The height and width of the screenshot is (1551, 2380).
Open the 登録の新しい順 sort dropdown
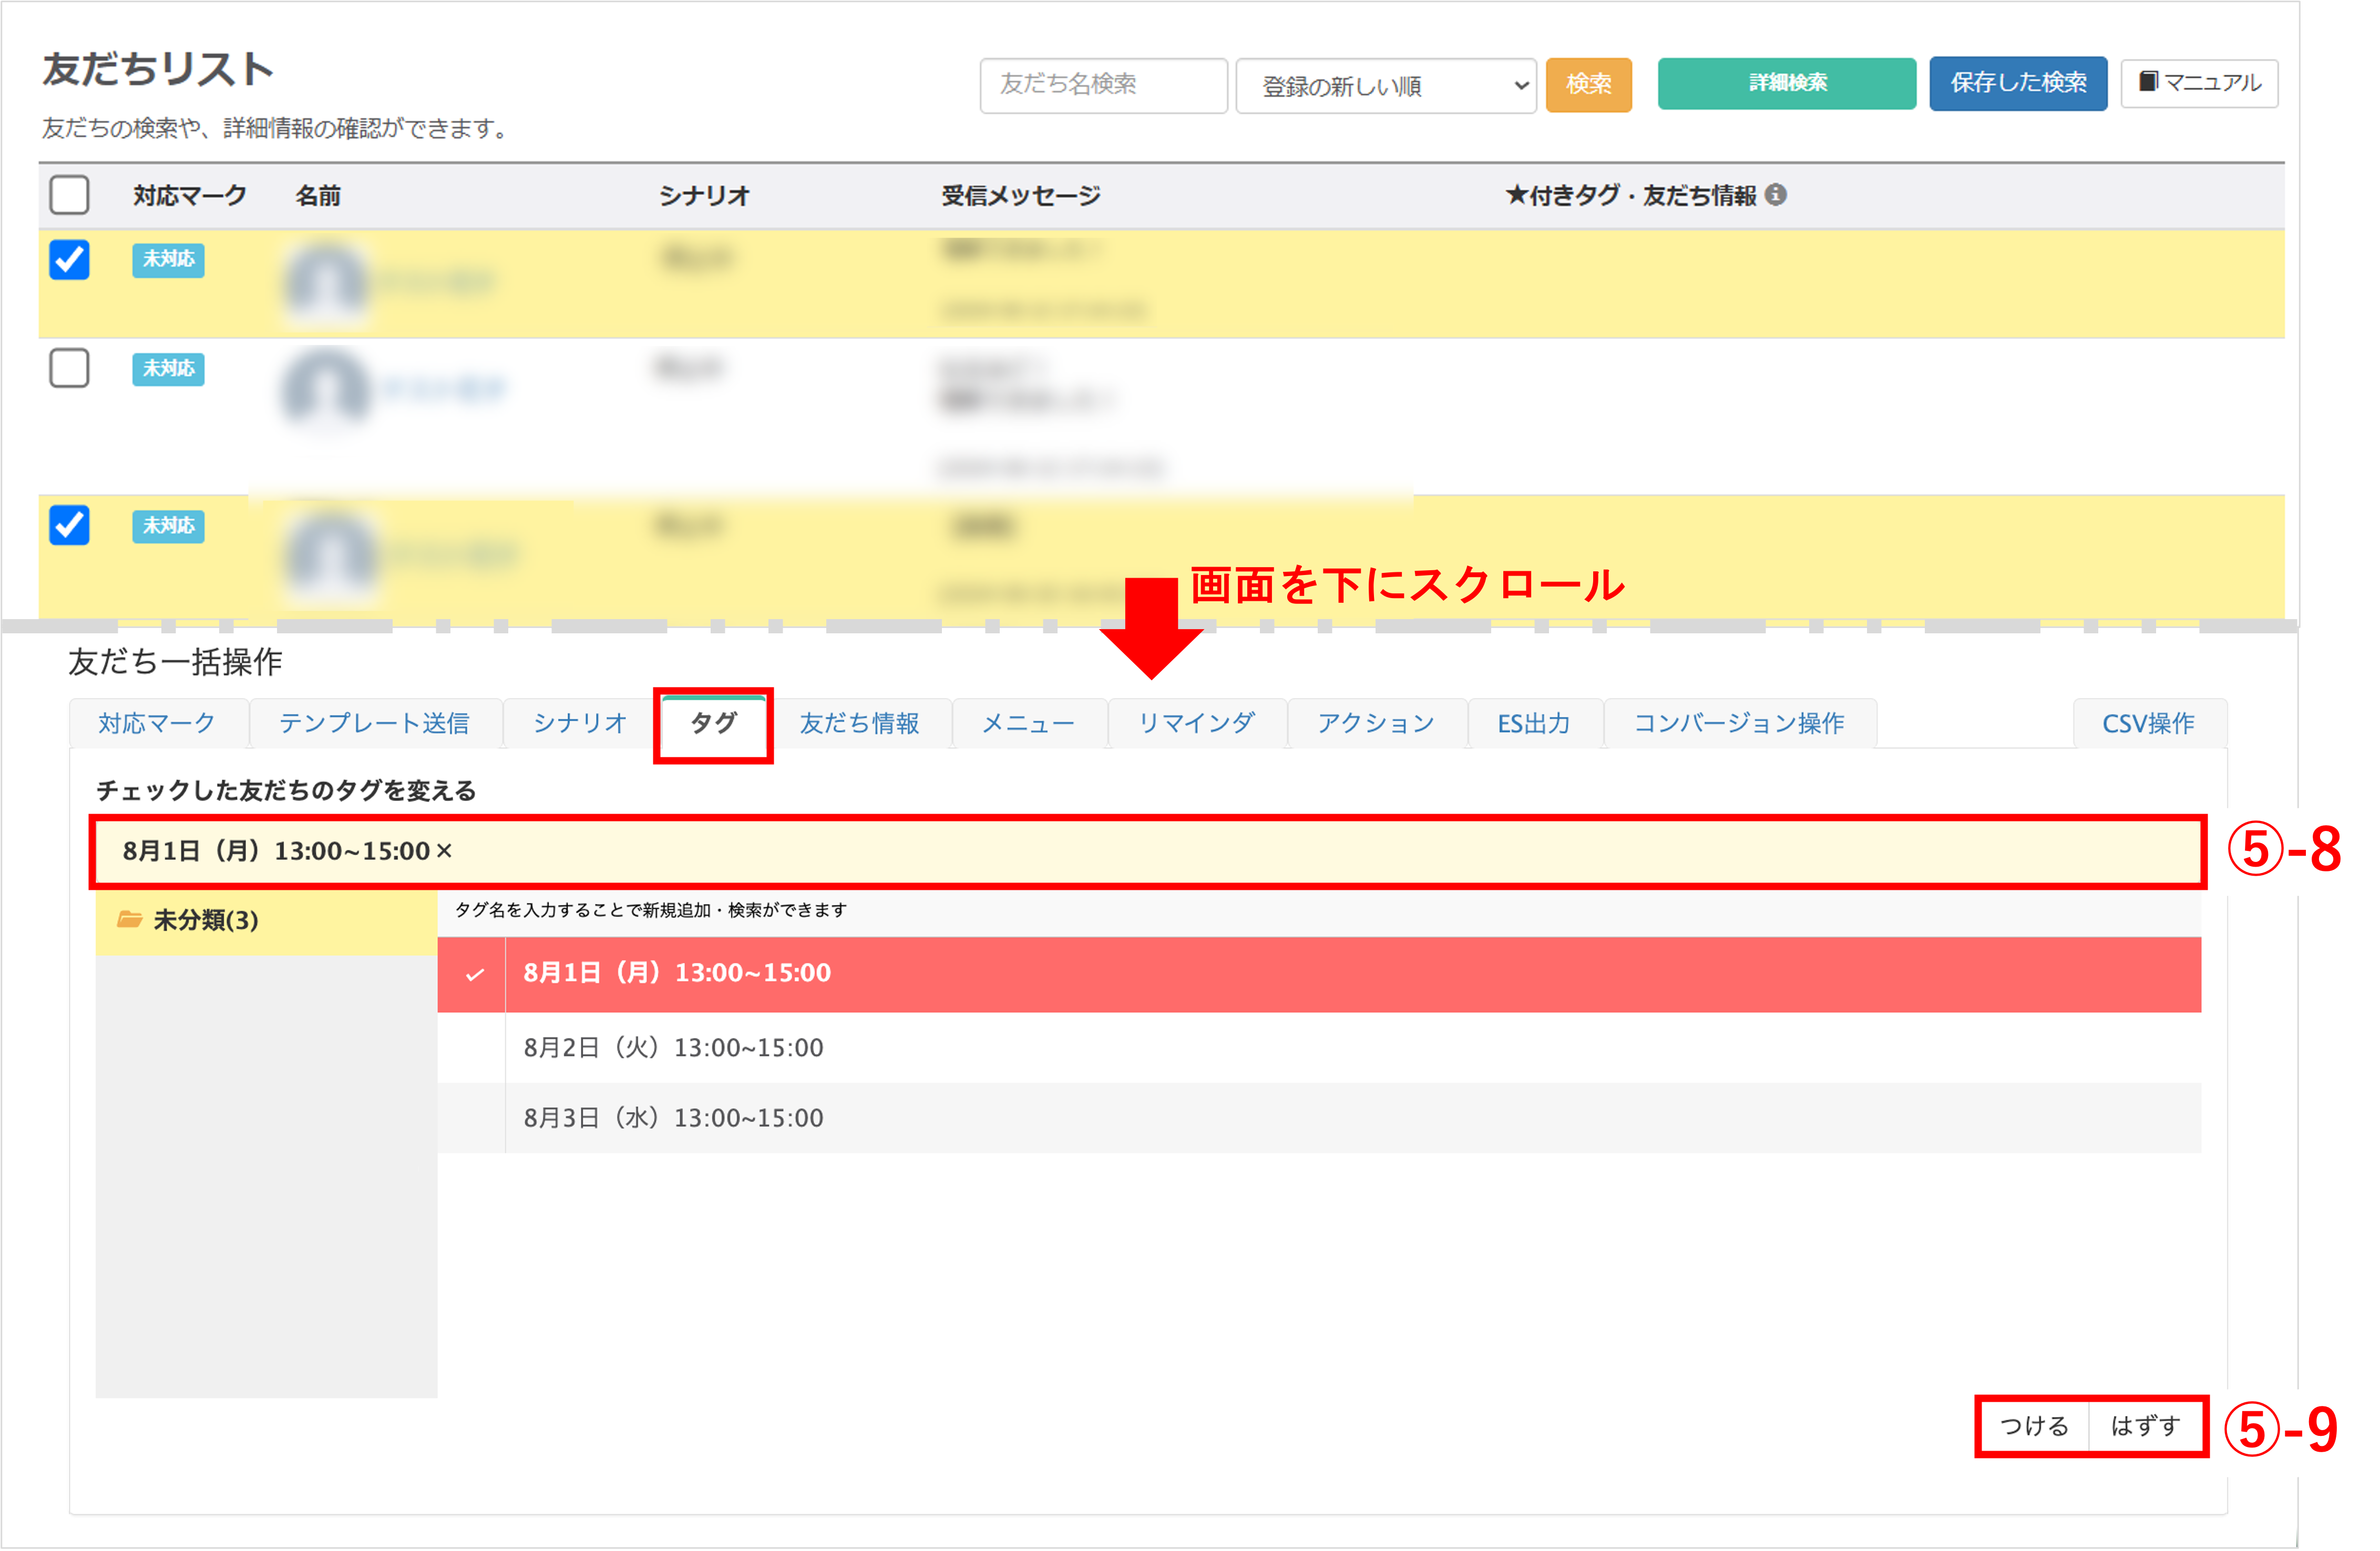1385,86
